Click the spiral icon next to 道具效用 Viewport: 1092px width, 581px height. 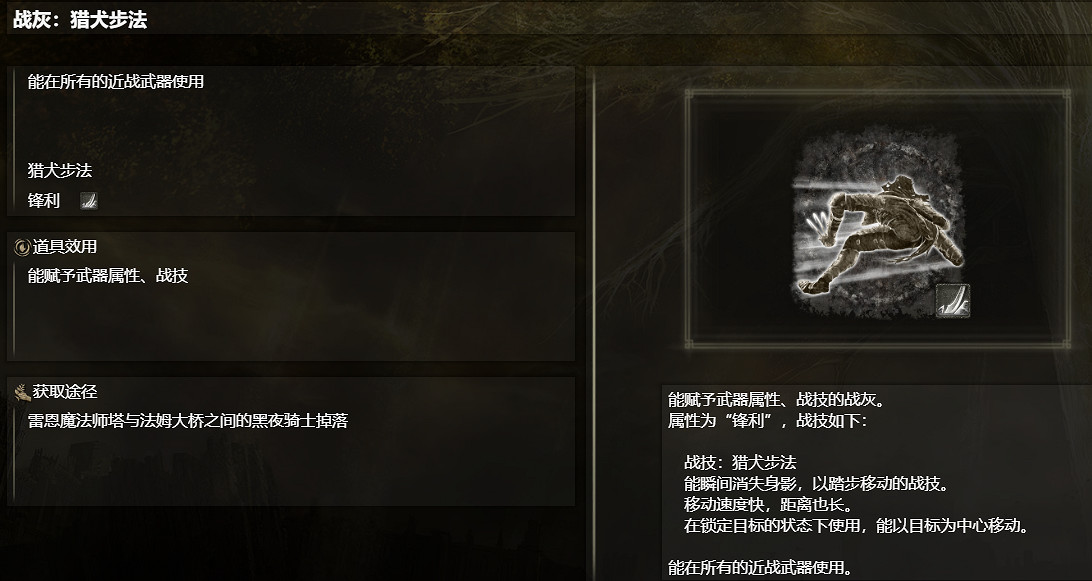coord(22,247)
